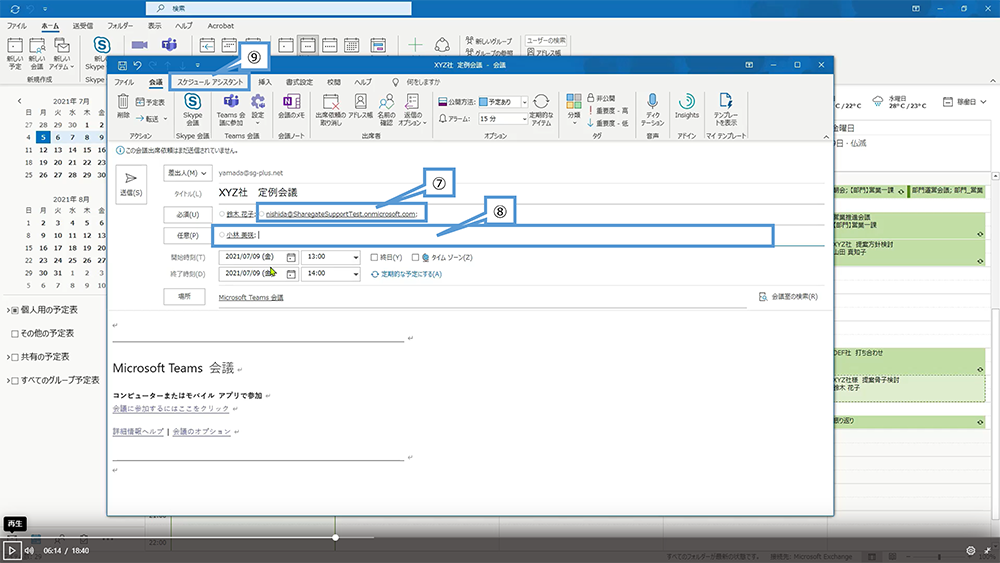Viewport: 1000px width, 563px height.
Task: Click the Teams meeting icon in main ribbon
Action: click(169, 45)
